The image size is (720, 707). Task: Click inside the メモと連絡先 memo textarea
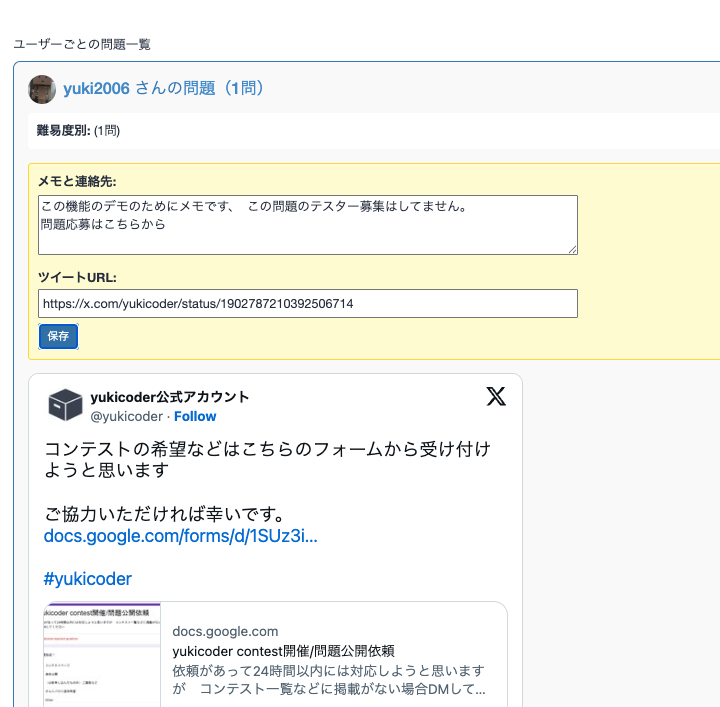[x=308, y=225]
